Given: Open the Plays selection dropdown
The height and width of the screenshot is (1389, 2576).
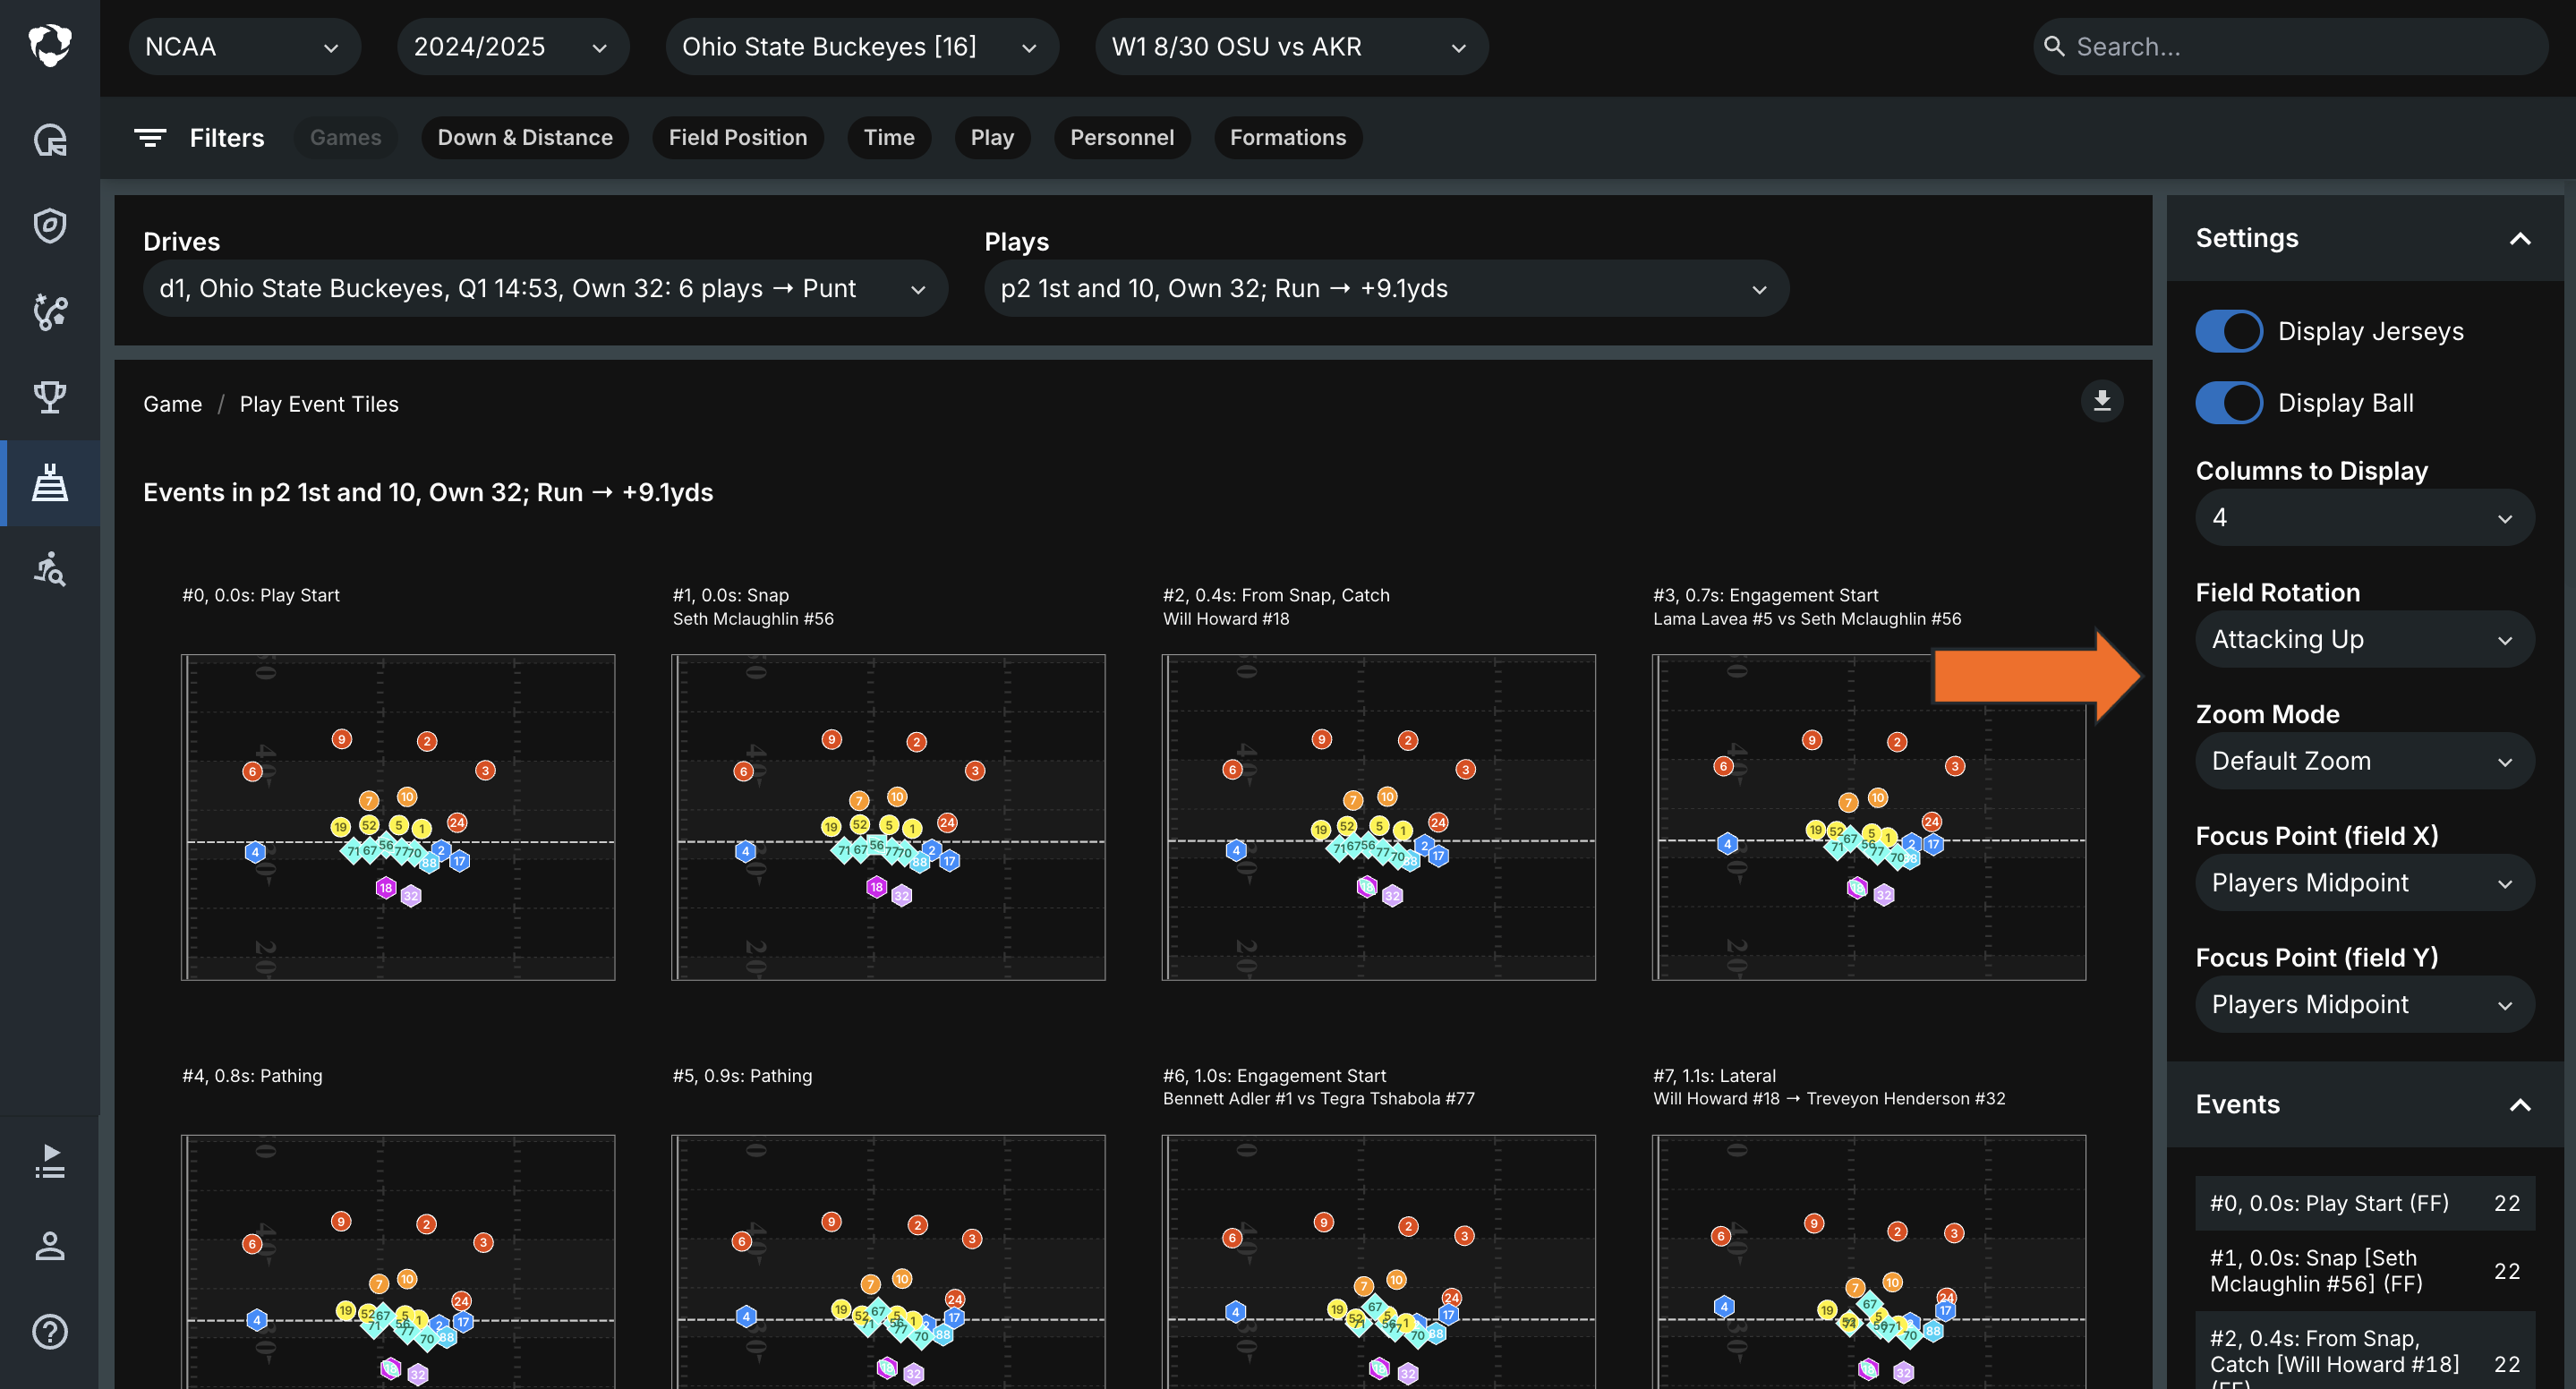Looking at the screenshot, I should (x=1386, y=288).
